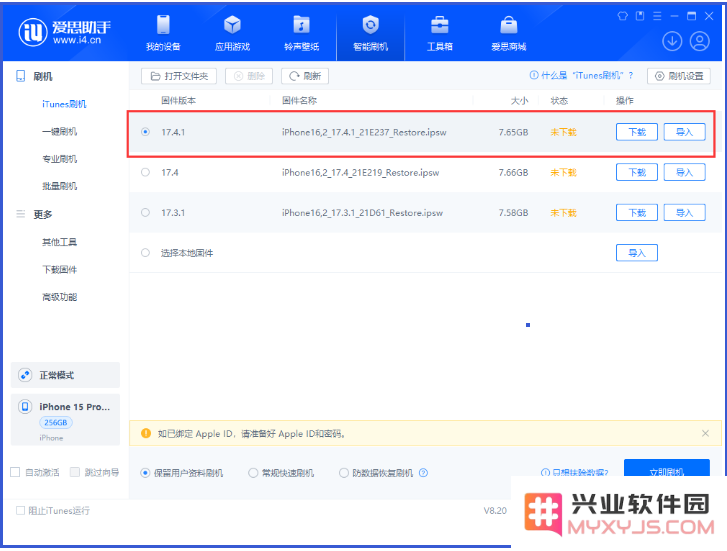Viewport: 727px width, 551px height.
Task: Click the bookmark-shaped icon in the title bar
Action: 640,16
